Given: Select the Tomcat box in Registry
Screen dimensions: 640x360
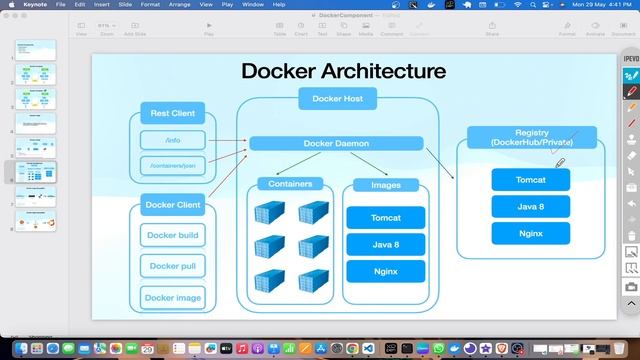Looking at the screenshot, I should 531,180.
